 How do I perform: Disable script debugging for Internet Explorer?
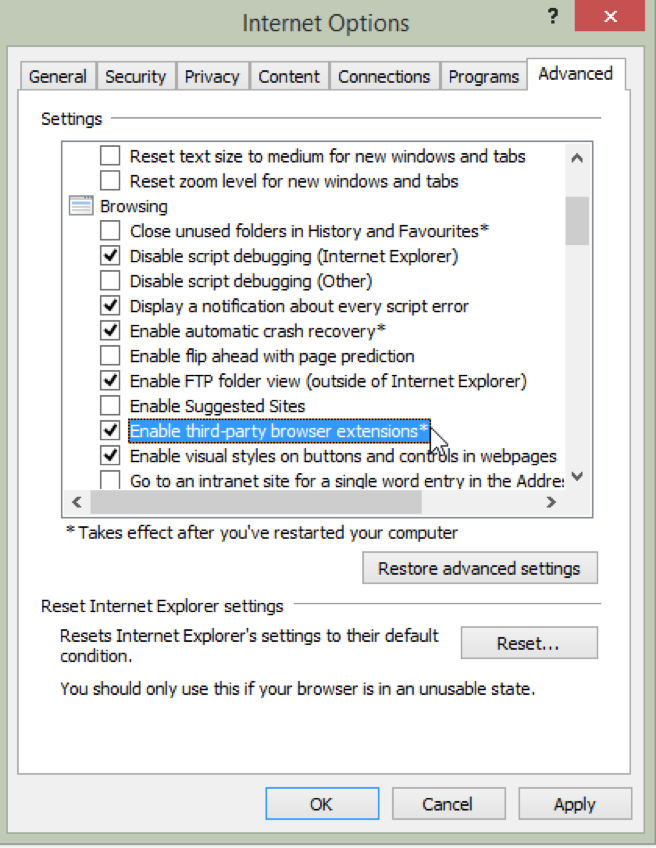point(111,255)
